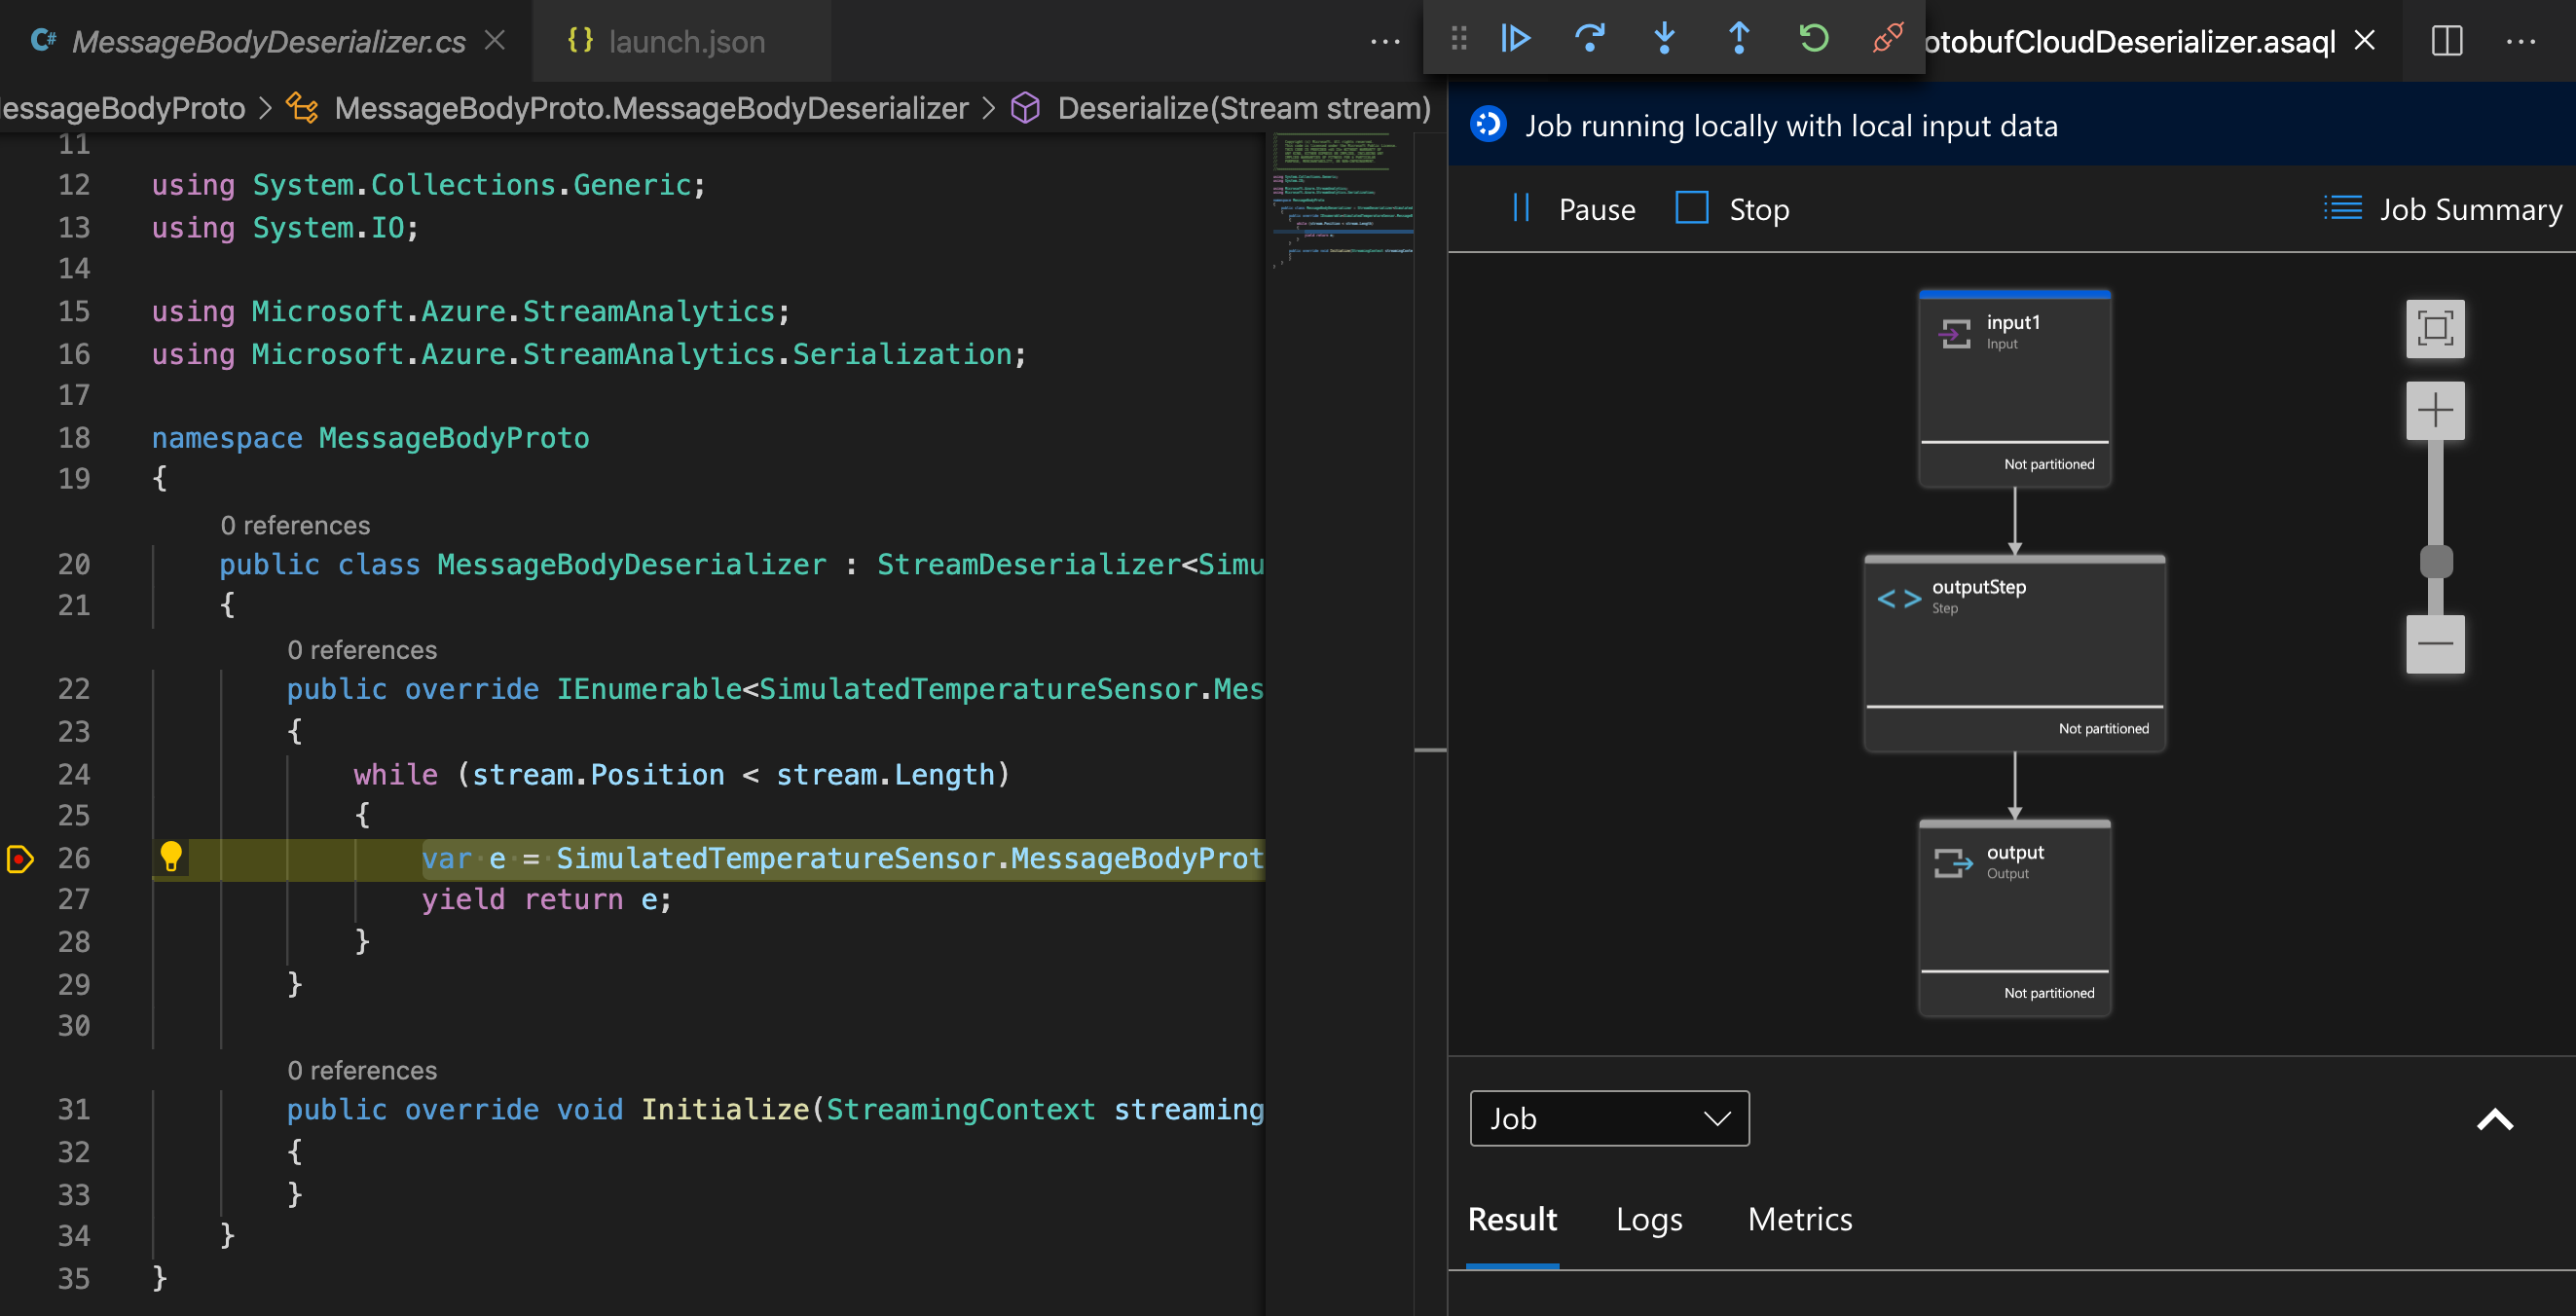Toggle the Stop checkbox control
Image resolution: width=2576 pixels, height=1316 pixels.
tap(1692, 208)
